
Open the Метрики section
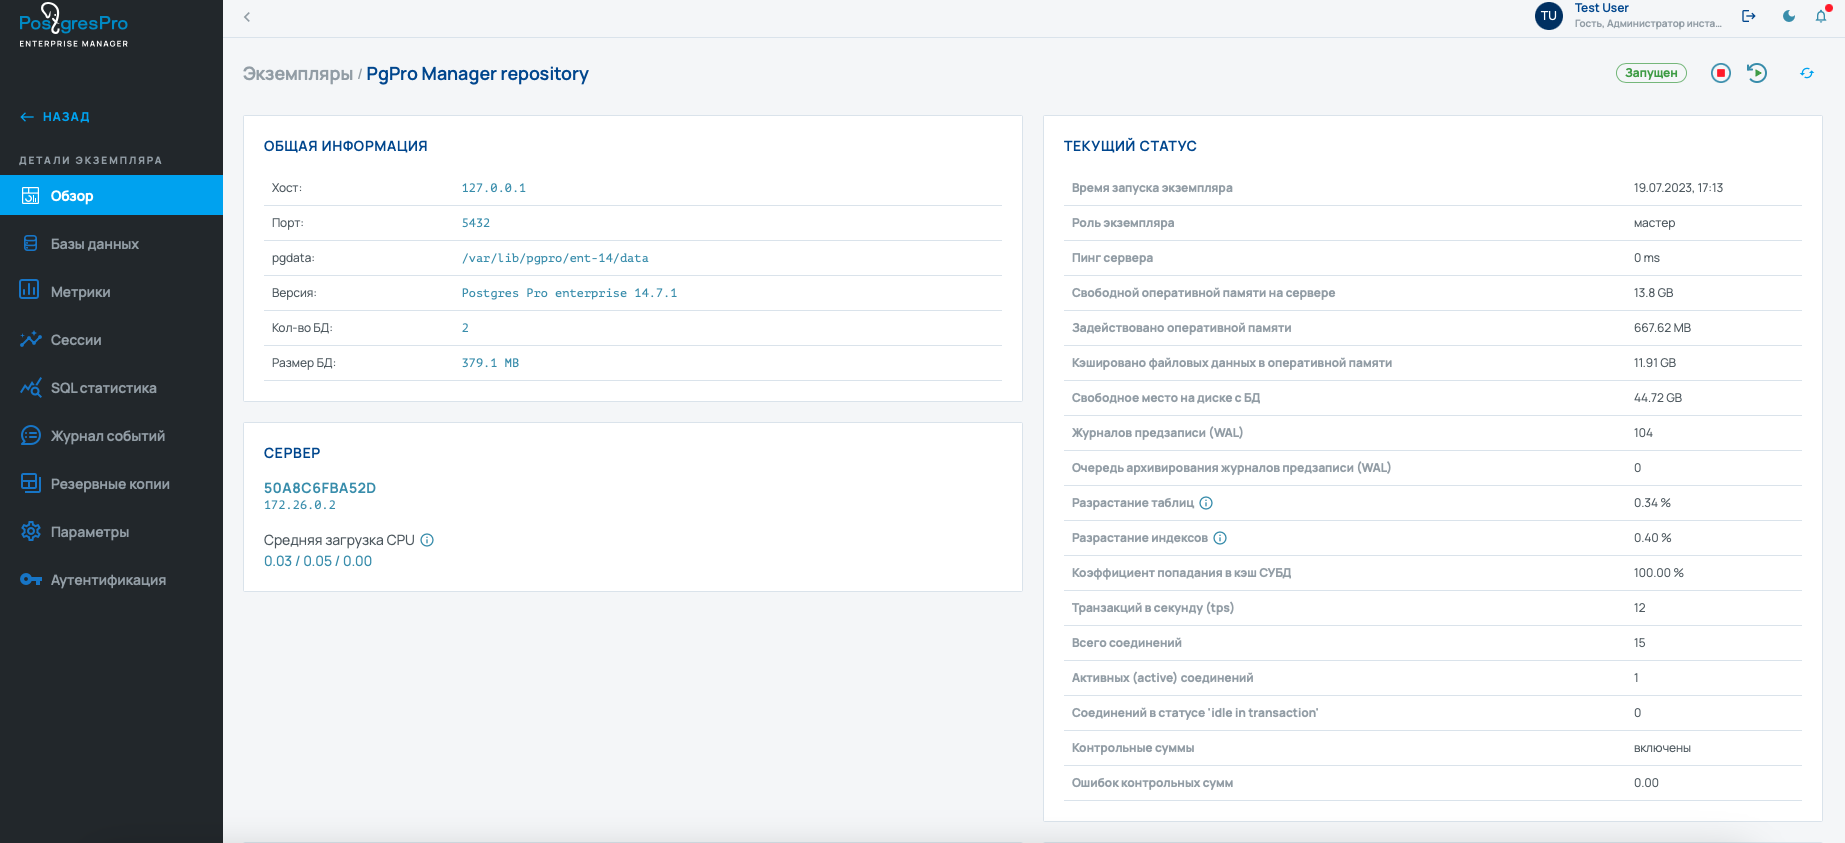pyautogui.click(x=111, y=291)
